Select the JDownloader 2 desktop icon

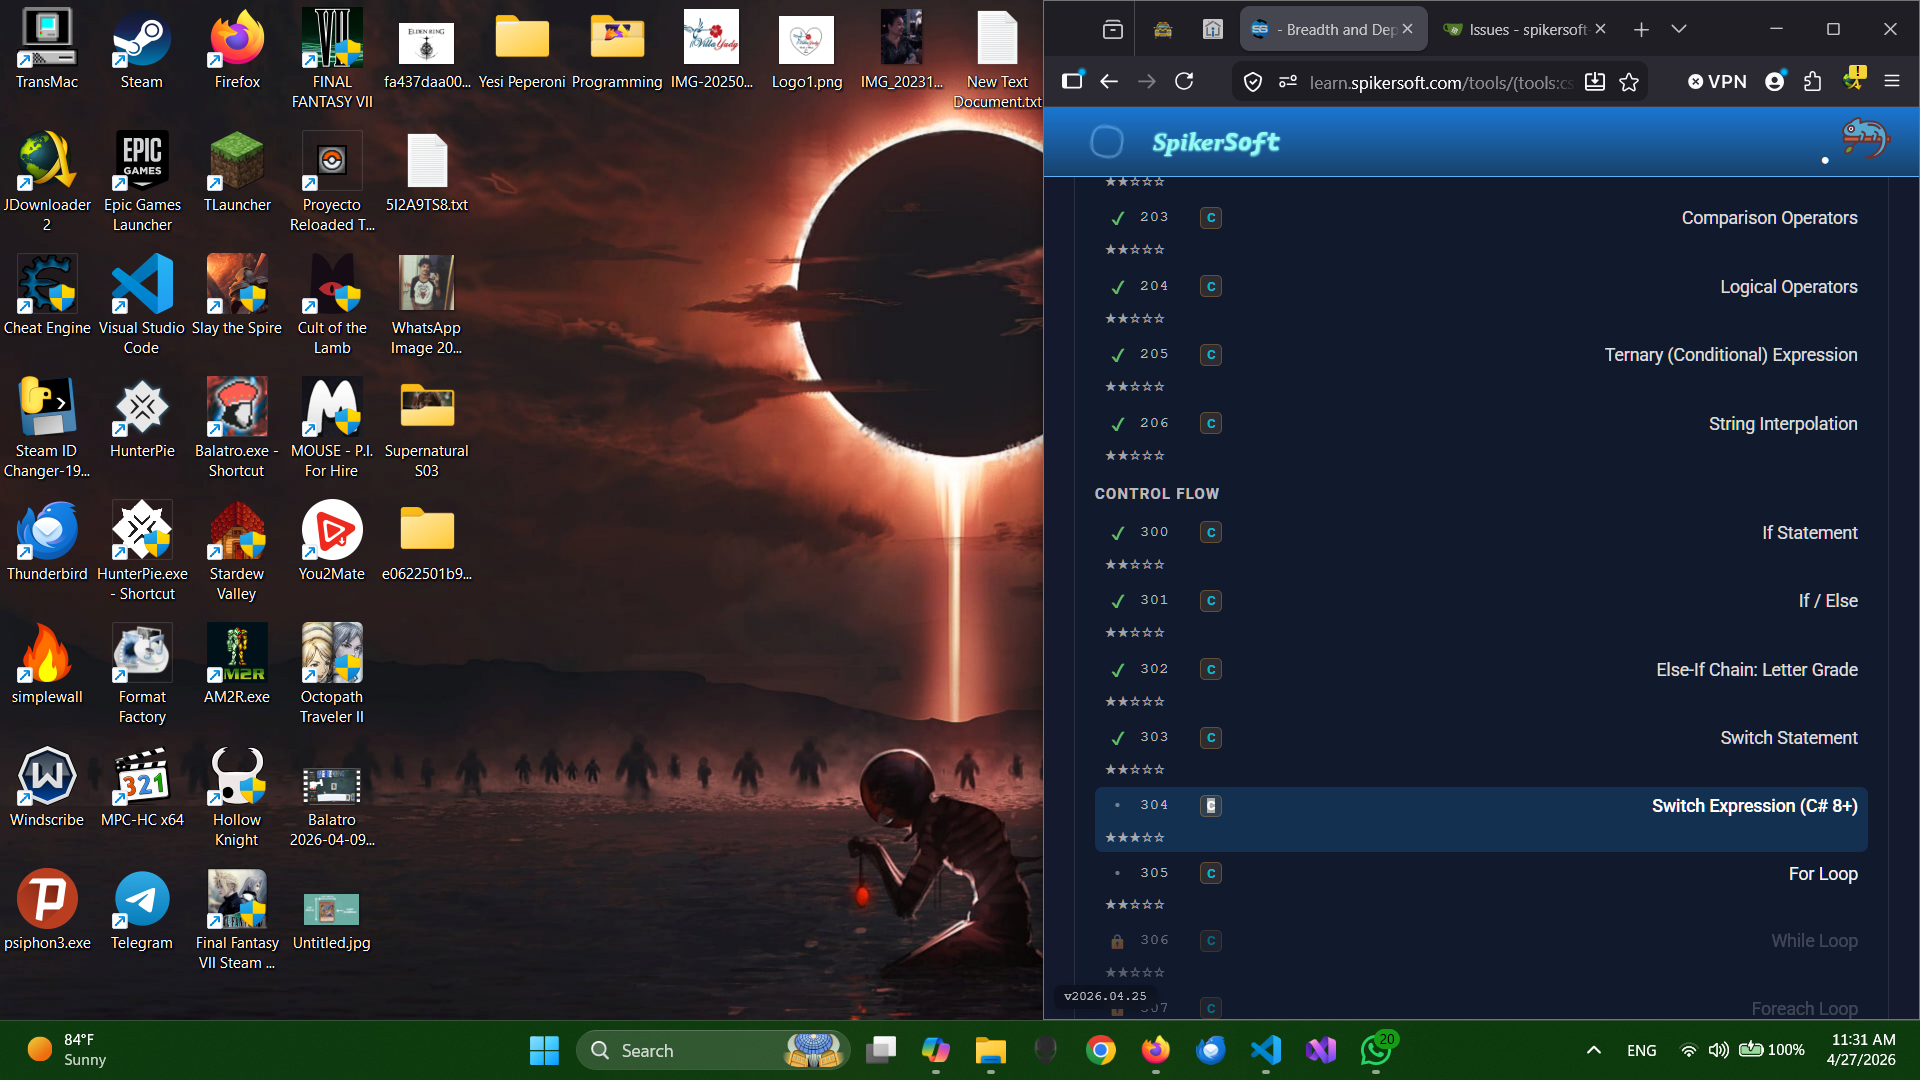[x=47, y=182]
